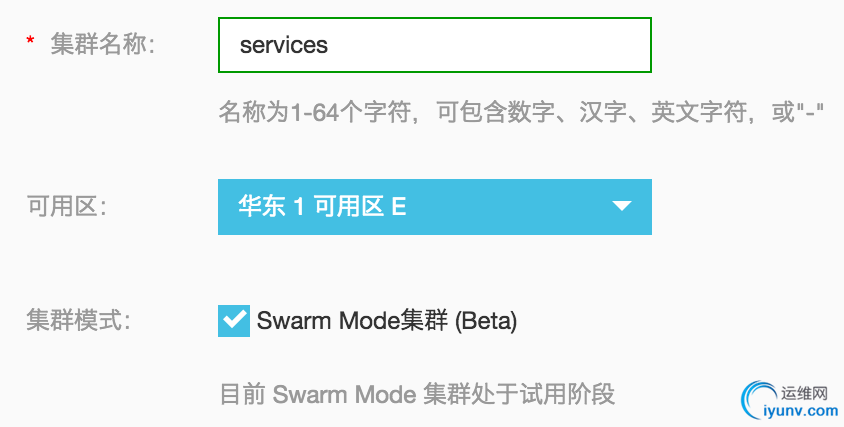Click the blue swirl iyunv logo icon
This screenshot has height=427, width=844.
pos(759,400)
